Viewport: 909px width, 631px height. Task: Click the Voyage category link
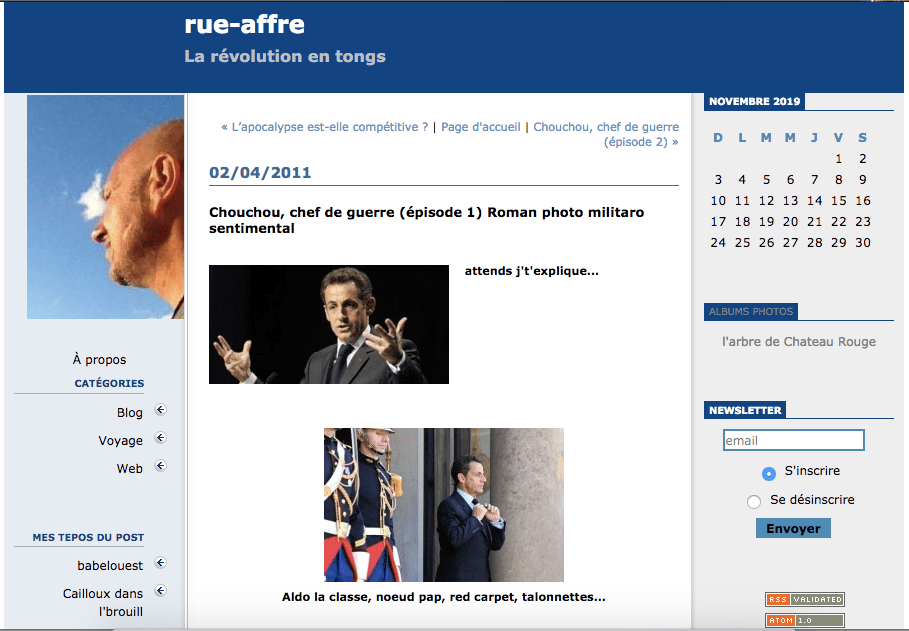point(121,441)
